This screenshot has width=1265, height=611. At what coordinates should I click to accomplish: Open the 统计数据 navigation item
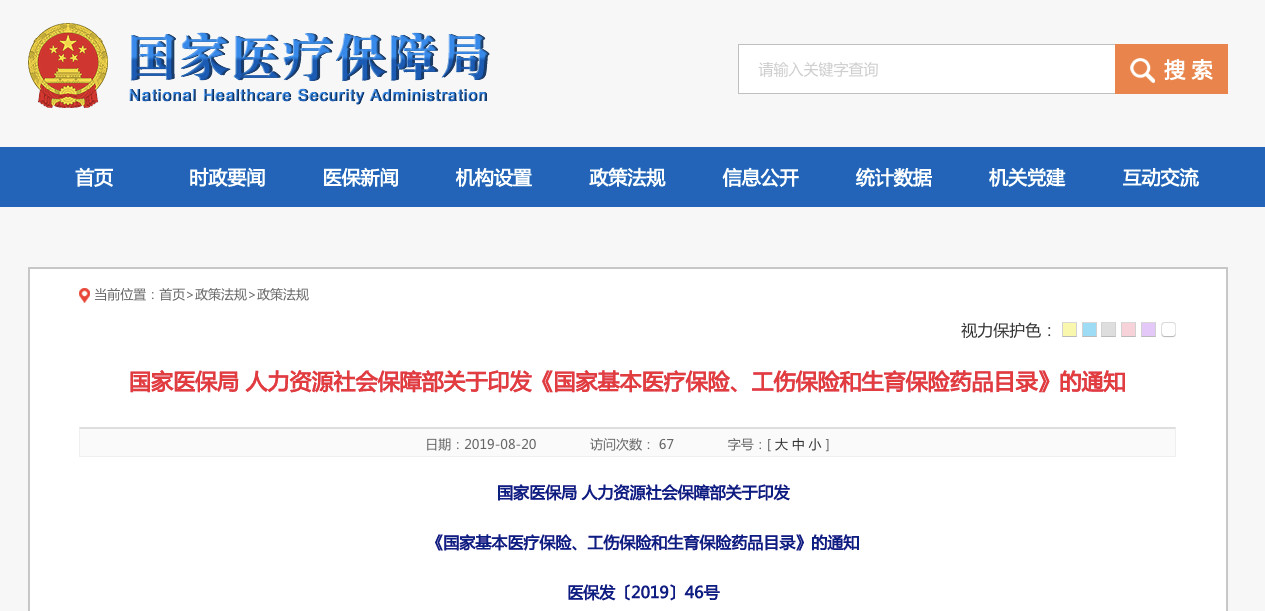pos(893,178)
